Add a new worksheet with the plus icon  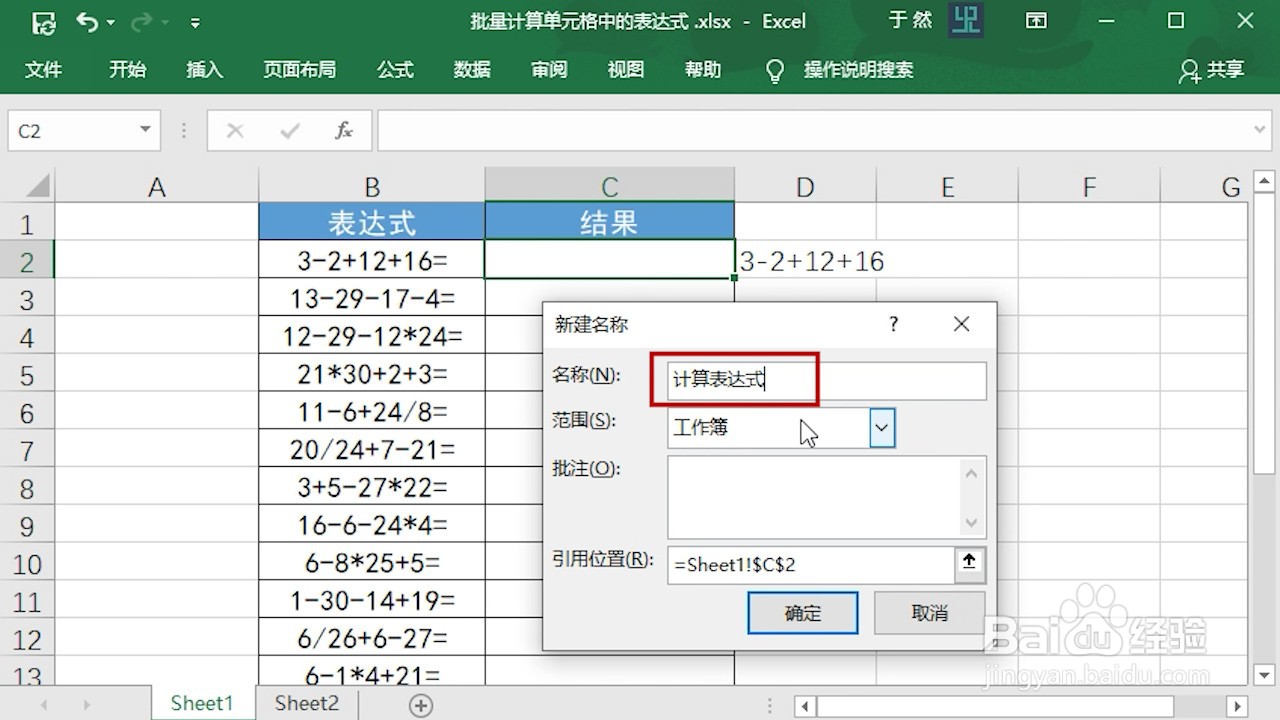point(419,704)
